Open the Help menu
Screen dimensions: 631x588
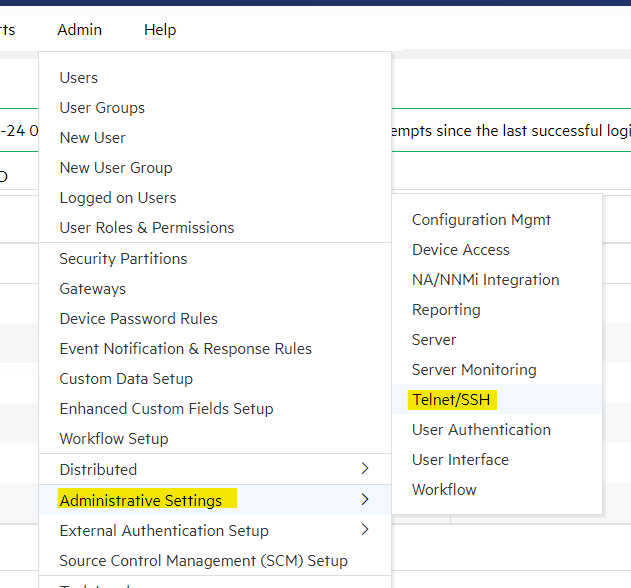coord(160,30)
